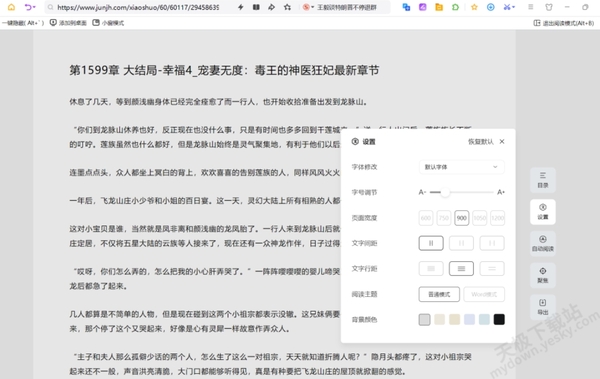Select Word模式 reading theme

[484, 294]
